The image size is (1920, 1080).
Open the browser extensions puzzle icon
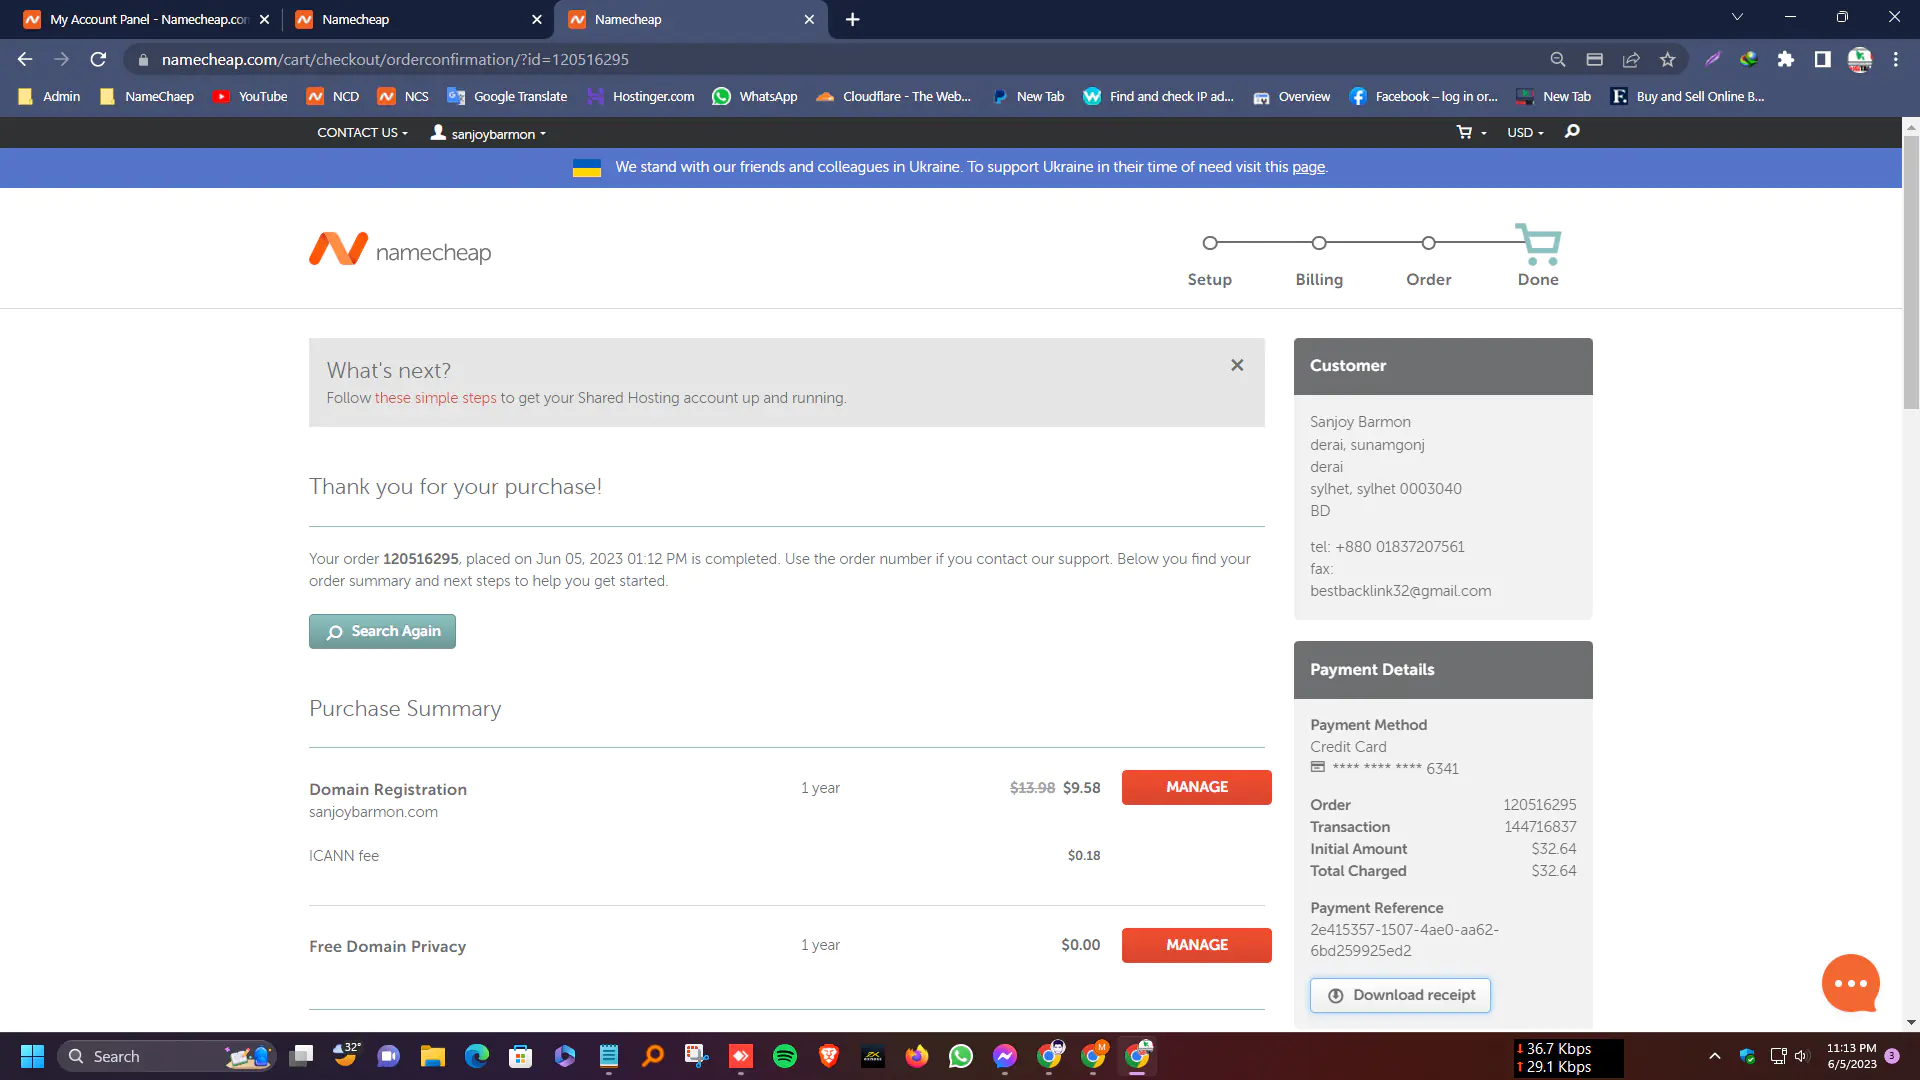(x=1785, y=59)
